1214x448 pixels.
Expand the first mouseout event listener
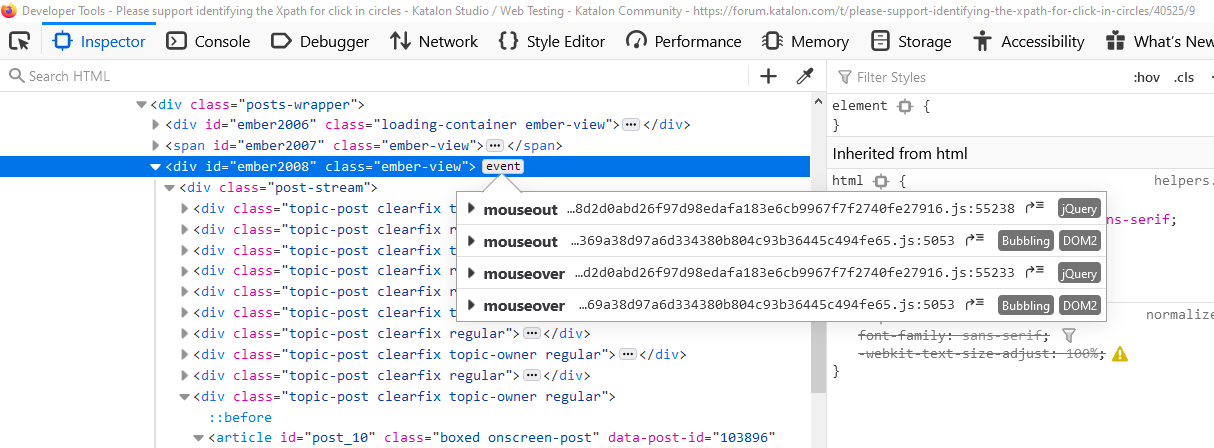coord(472,209)
